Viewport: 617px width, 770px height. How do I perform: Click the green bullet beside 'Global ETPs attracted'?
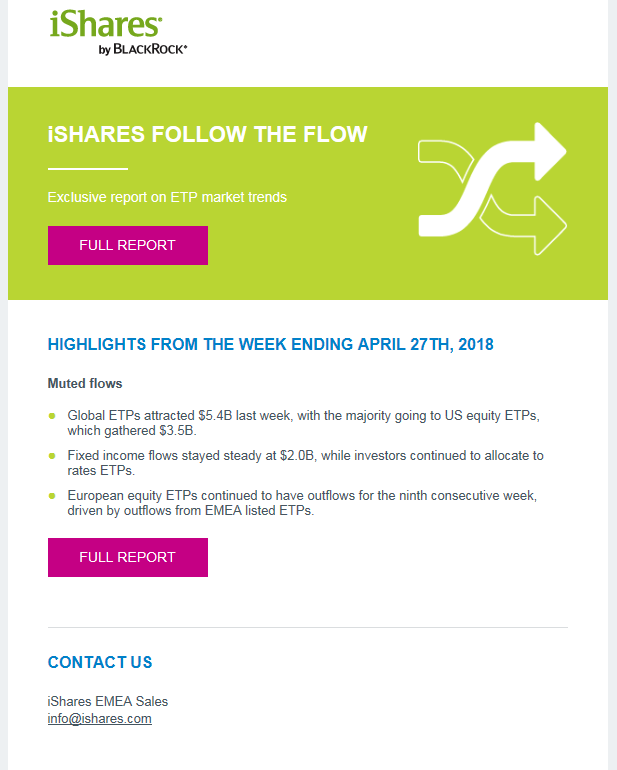point(52,416)
